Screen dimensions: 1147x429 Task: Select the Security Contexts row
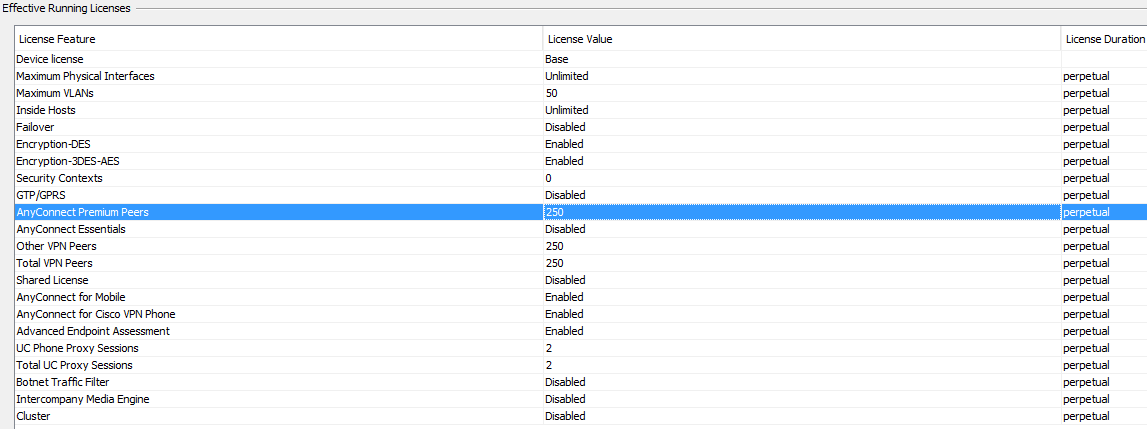581,178
